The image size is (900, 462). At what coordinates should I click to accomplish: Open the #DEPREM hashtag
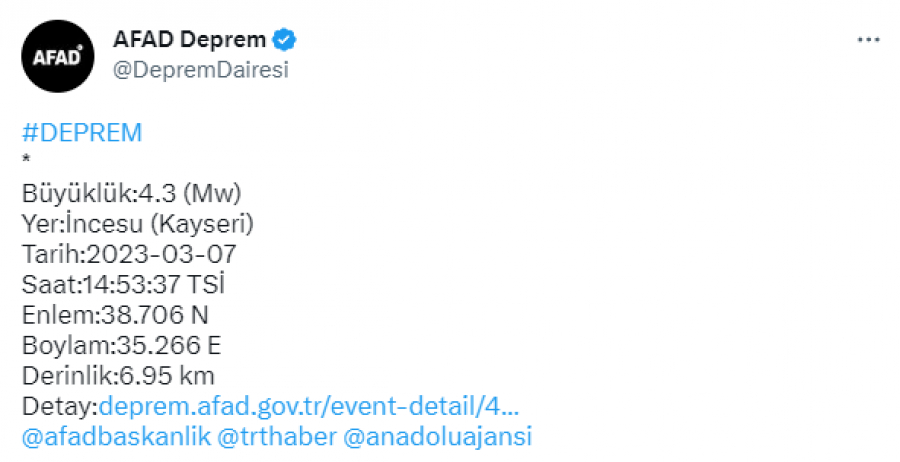coord(82,133)
